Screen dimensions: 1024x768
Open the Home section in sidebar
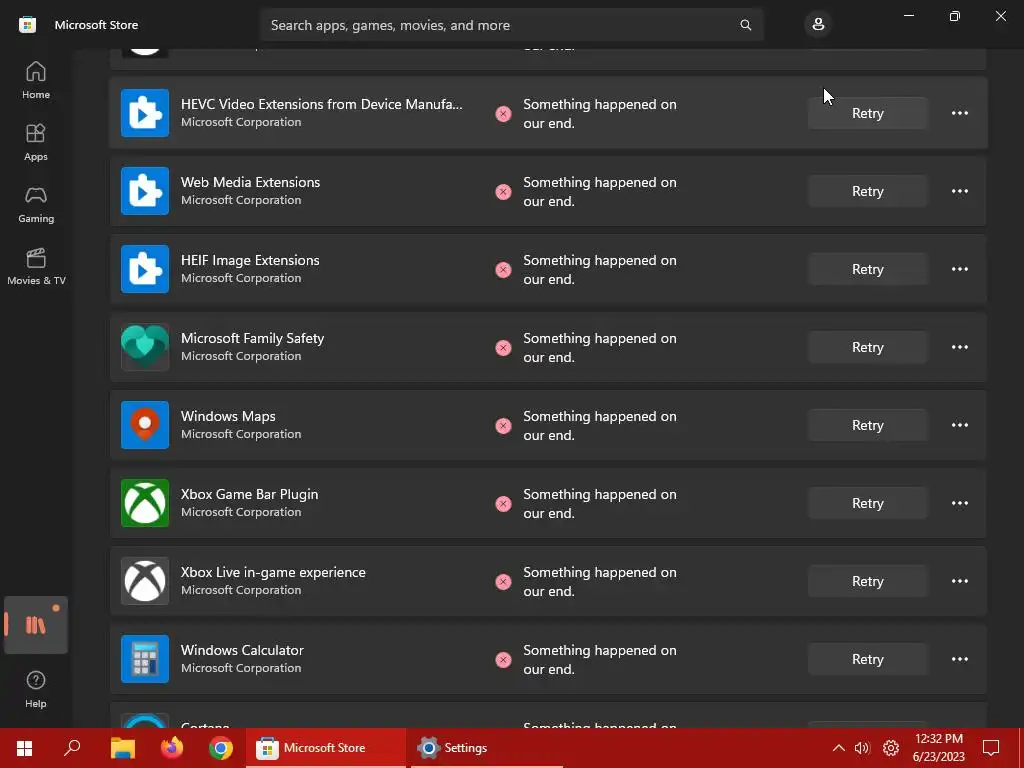tap(36, 80)
